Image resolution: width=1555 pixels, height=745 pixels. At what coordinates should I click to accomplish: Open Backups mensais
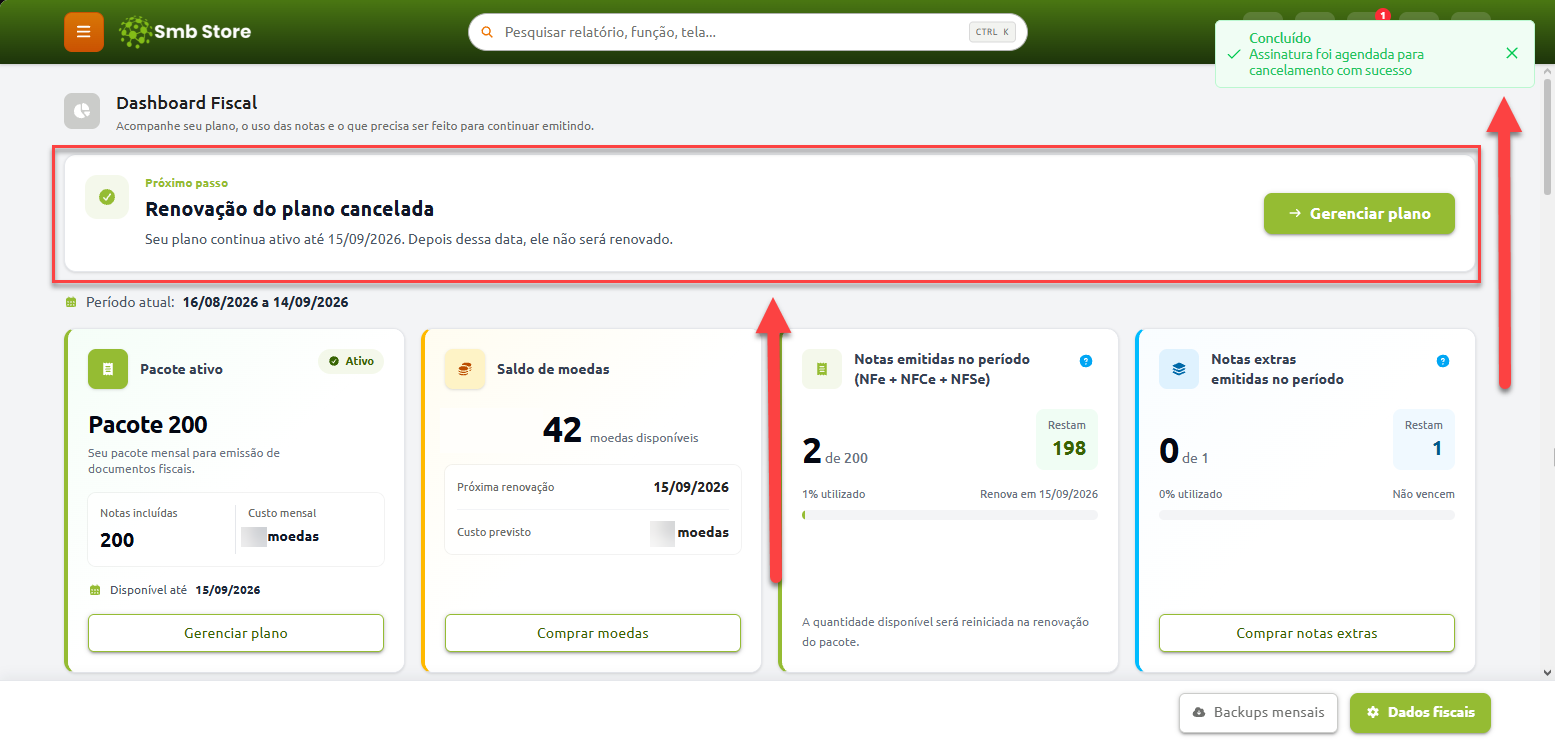pyautogui.click(x=1258, y=713)
